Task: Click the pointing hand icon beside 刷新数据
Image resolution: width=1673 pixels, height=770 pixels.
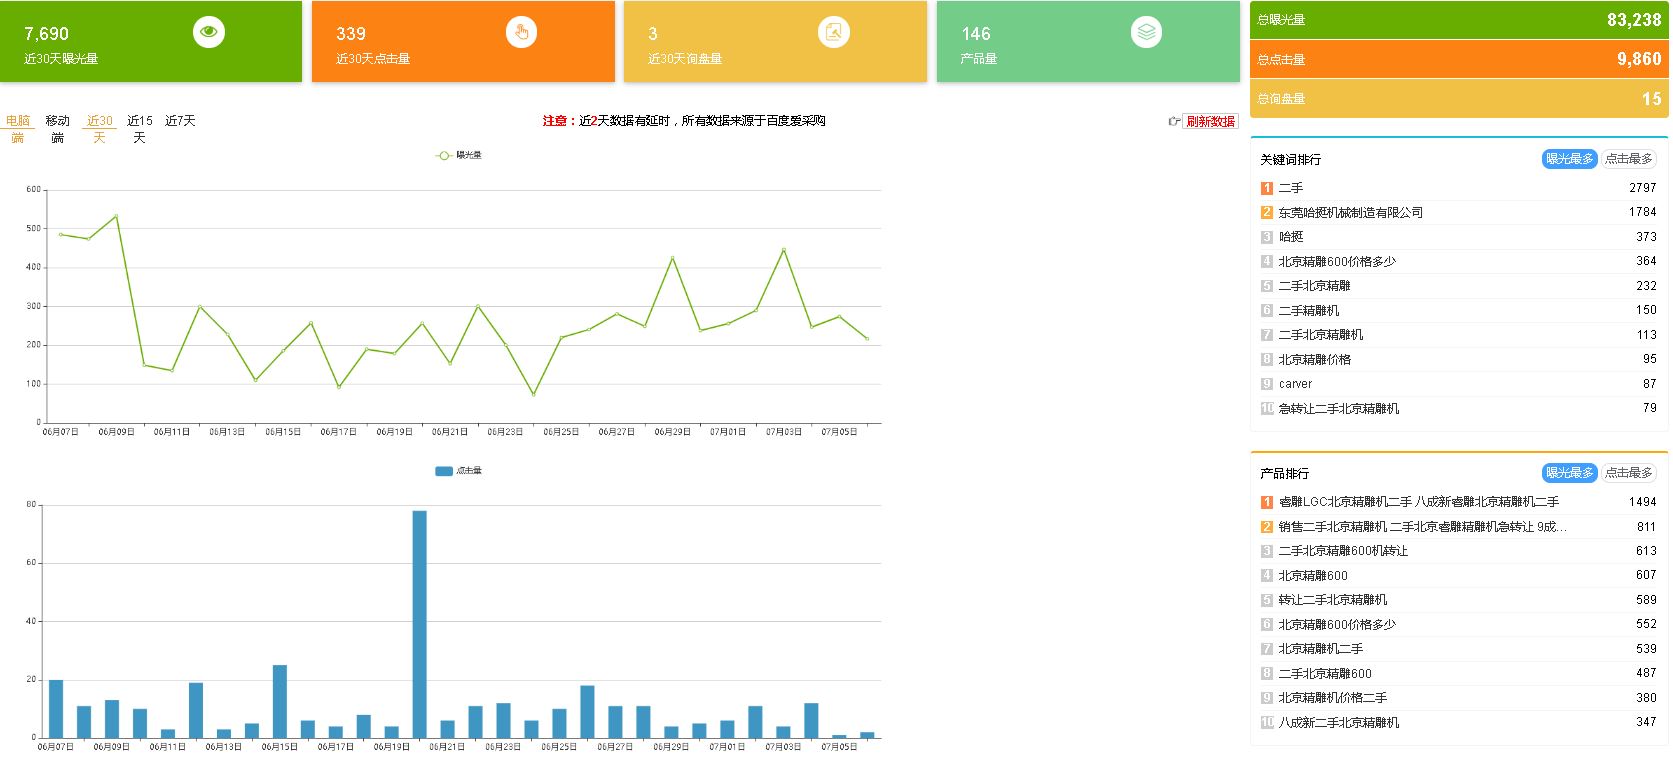Action: tap(1174, 121)
